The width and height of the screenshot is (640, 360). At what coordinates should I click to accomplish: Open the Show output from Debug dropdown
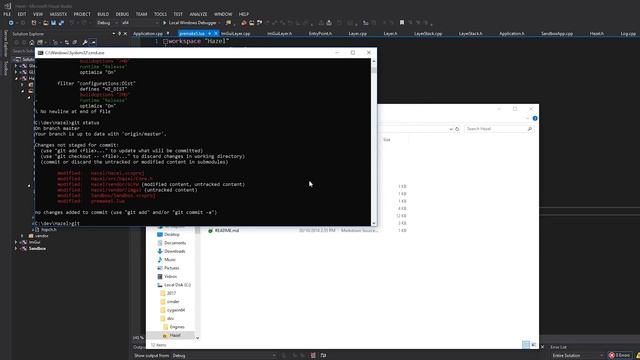click(224, 356)
